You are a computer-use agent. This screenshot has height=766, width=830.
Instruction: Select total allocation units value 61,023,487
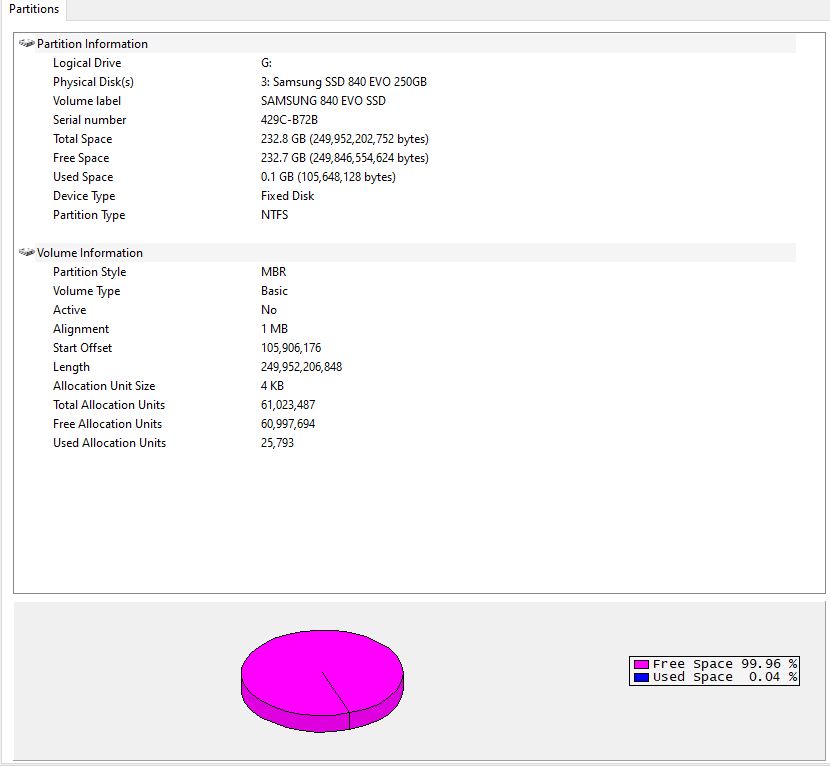click(288, 405)
